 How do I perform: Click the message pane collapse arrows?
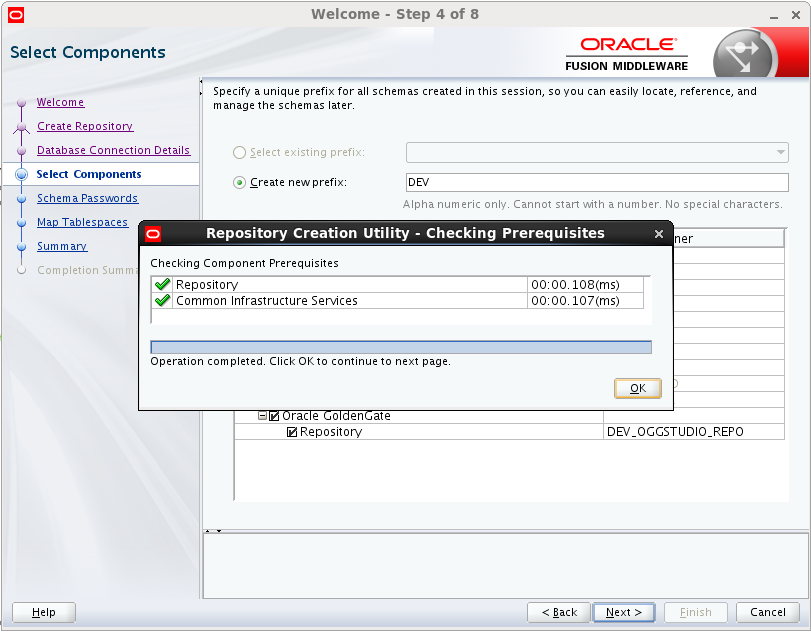[213, 531]
